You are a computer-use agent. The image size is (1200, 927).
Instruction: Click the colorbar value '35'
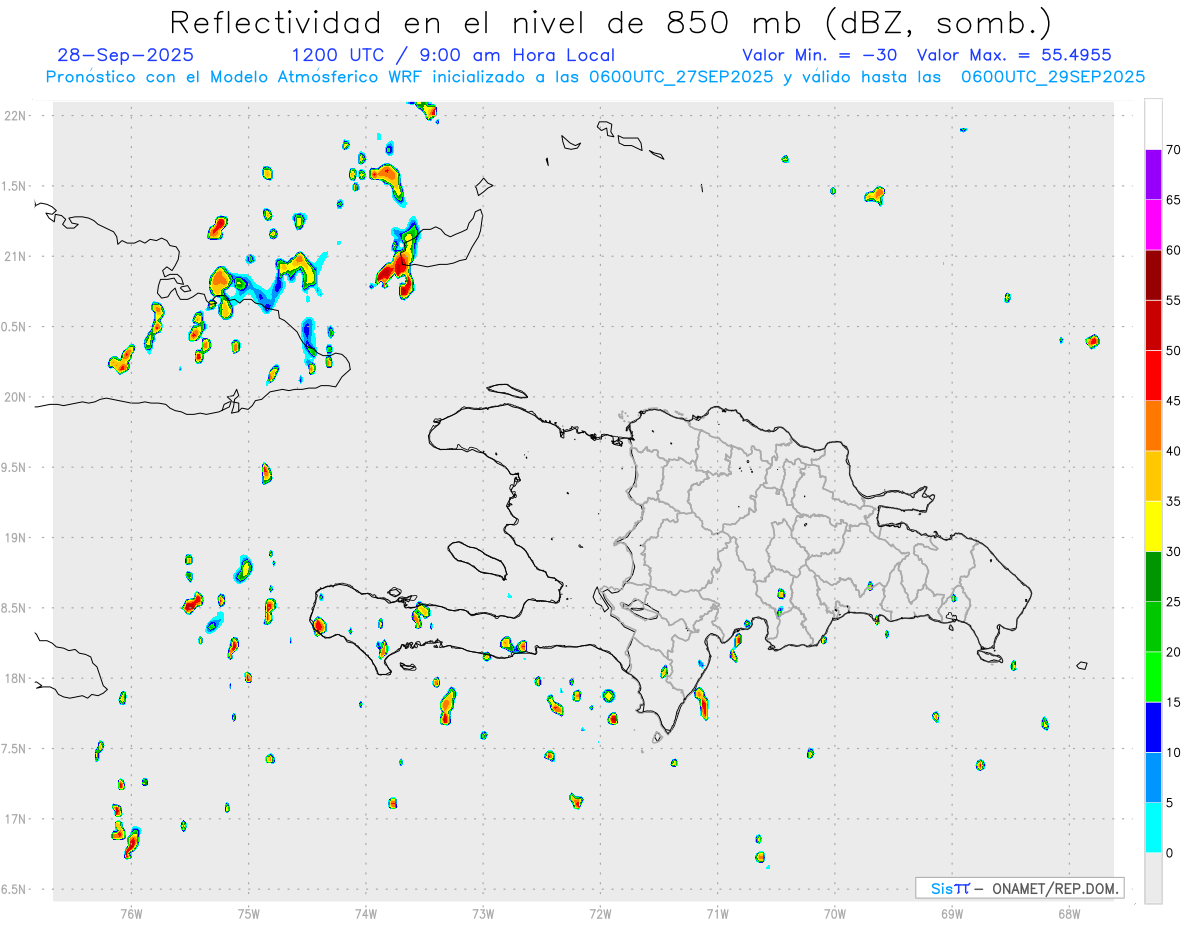(1173, 501)
